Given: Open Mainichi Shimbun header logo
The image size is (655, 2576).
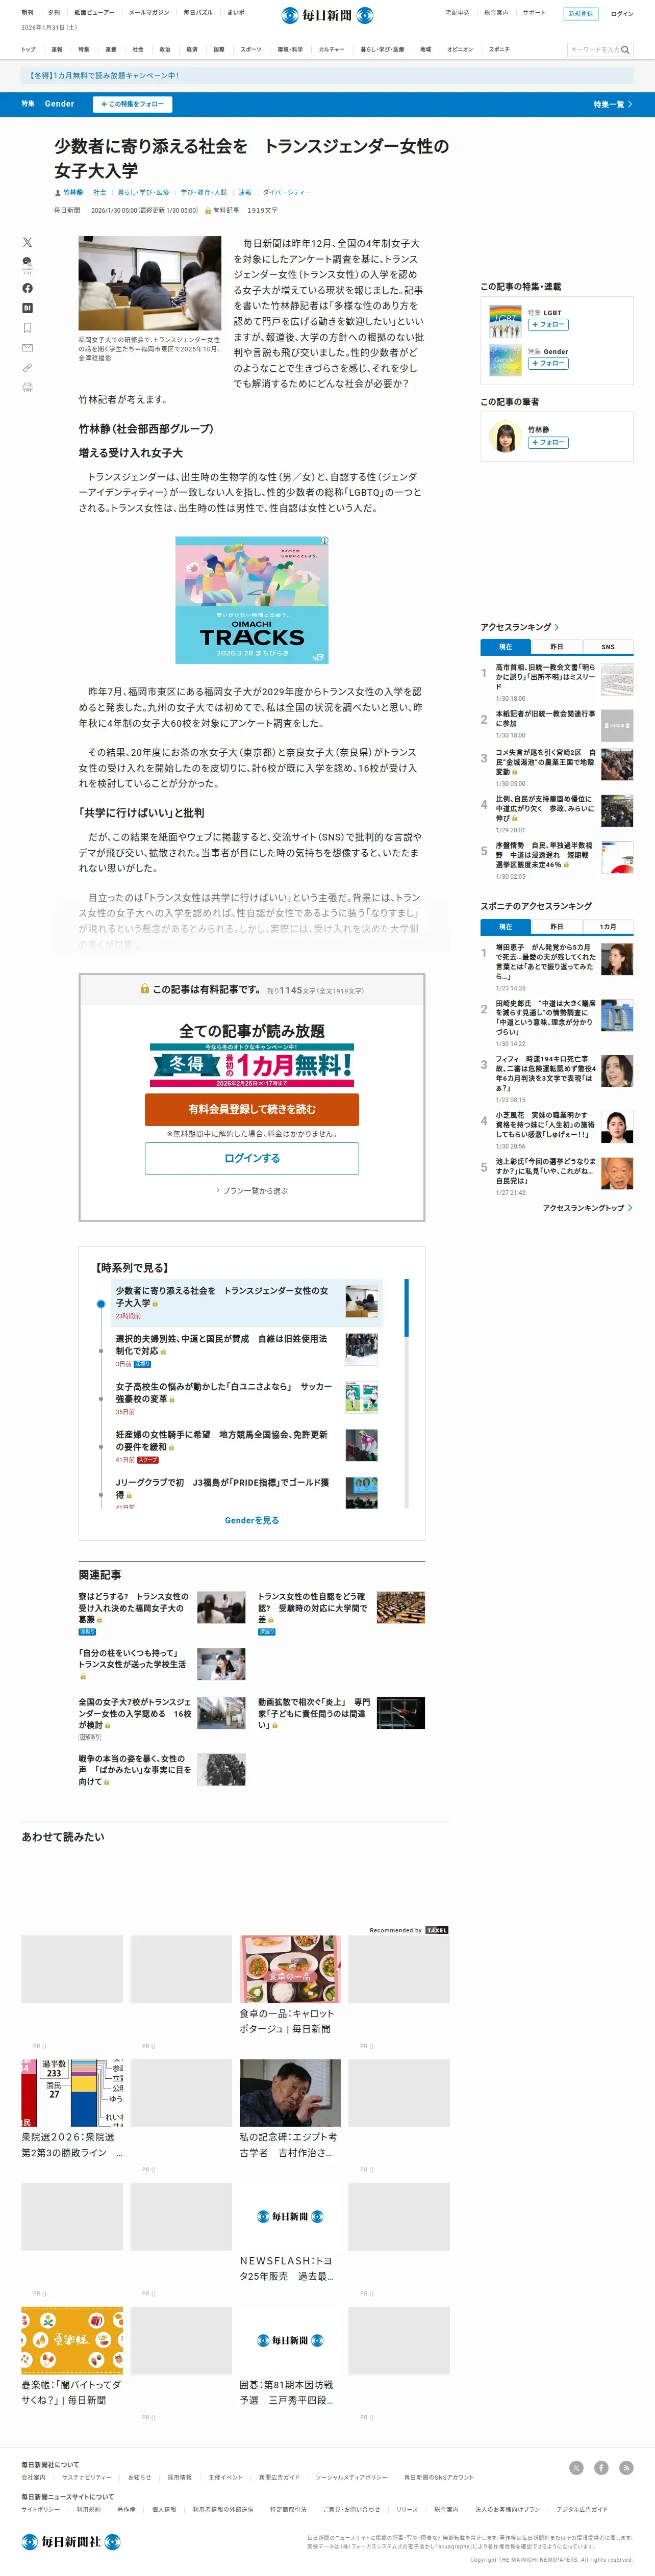Looking at the screenshot, I should pos(327,15).
